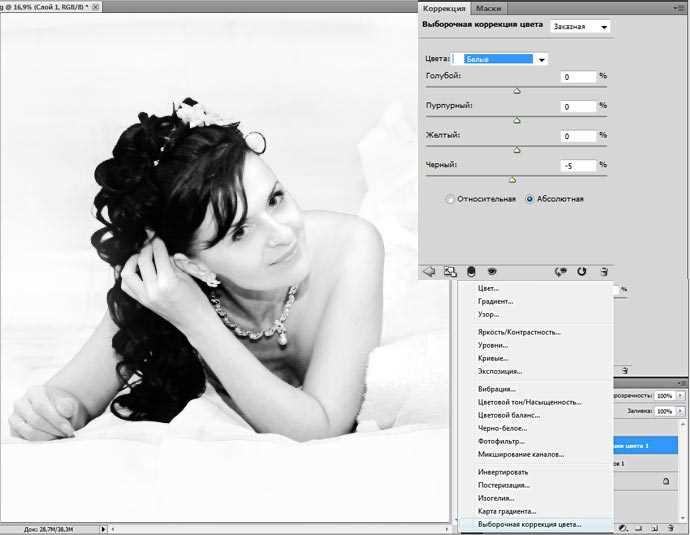Viewport: 690px width, 535px height.
Task: Choose Изогелия... from the menu
Action: [x=496, y=498]
